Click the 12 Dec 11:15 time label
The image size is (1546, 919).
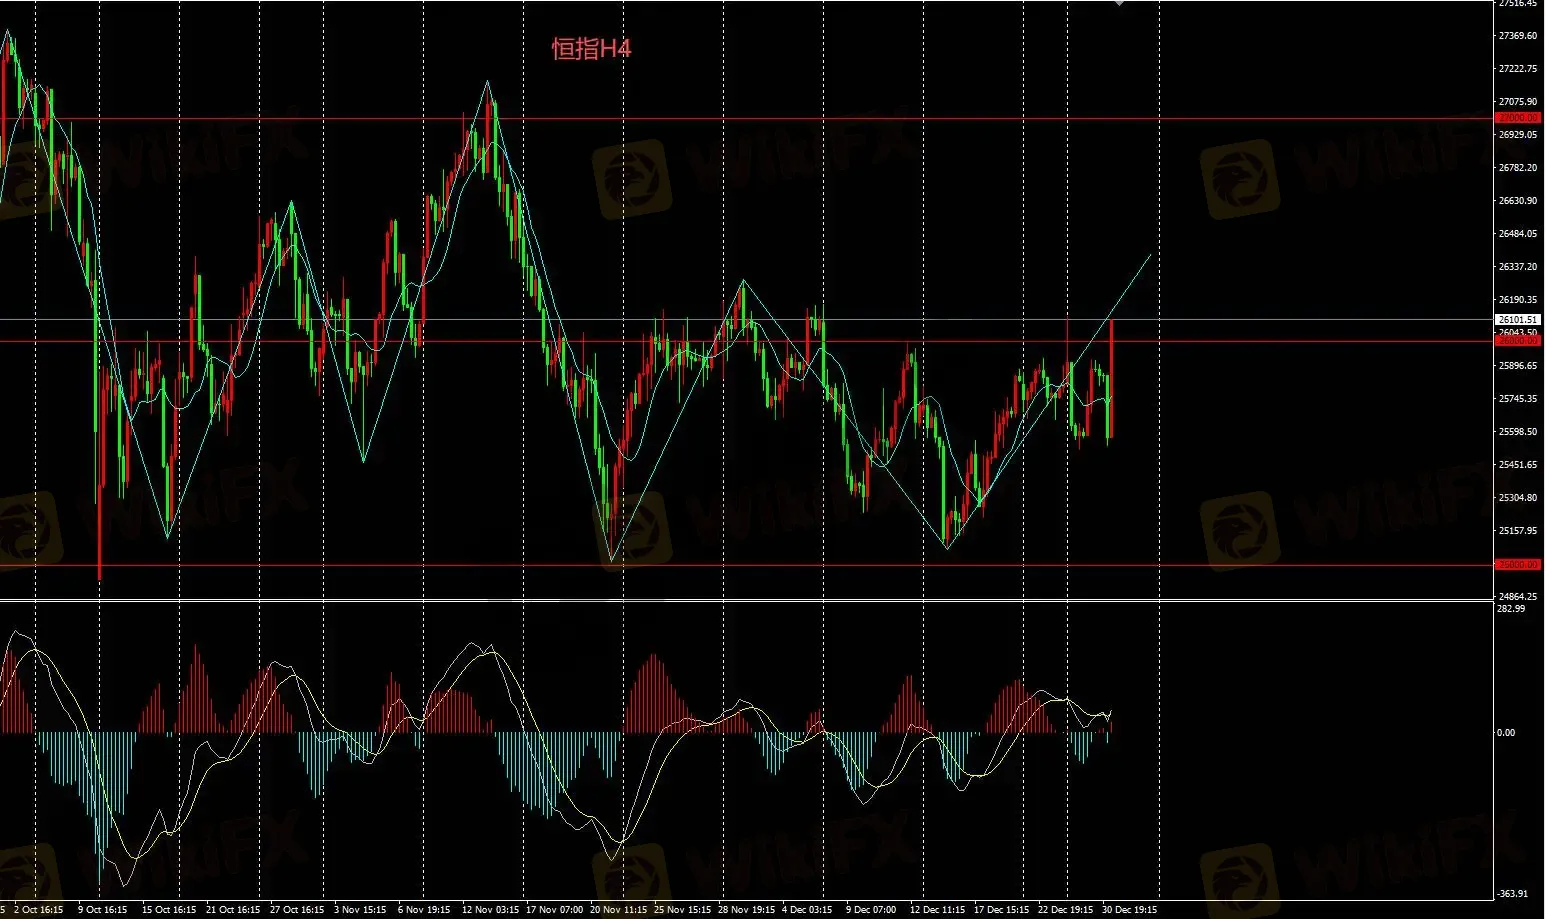point(937,910)
